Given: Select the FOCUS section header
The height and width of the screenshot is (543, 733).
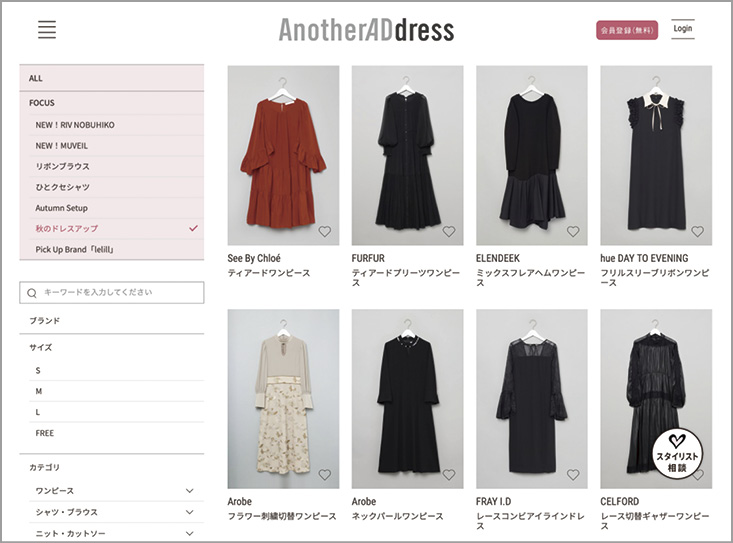Looking at the screenshot, I should click(x=112, y=103).
